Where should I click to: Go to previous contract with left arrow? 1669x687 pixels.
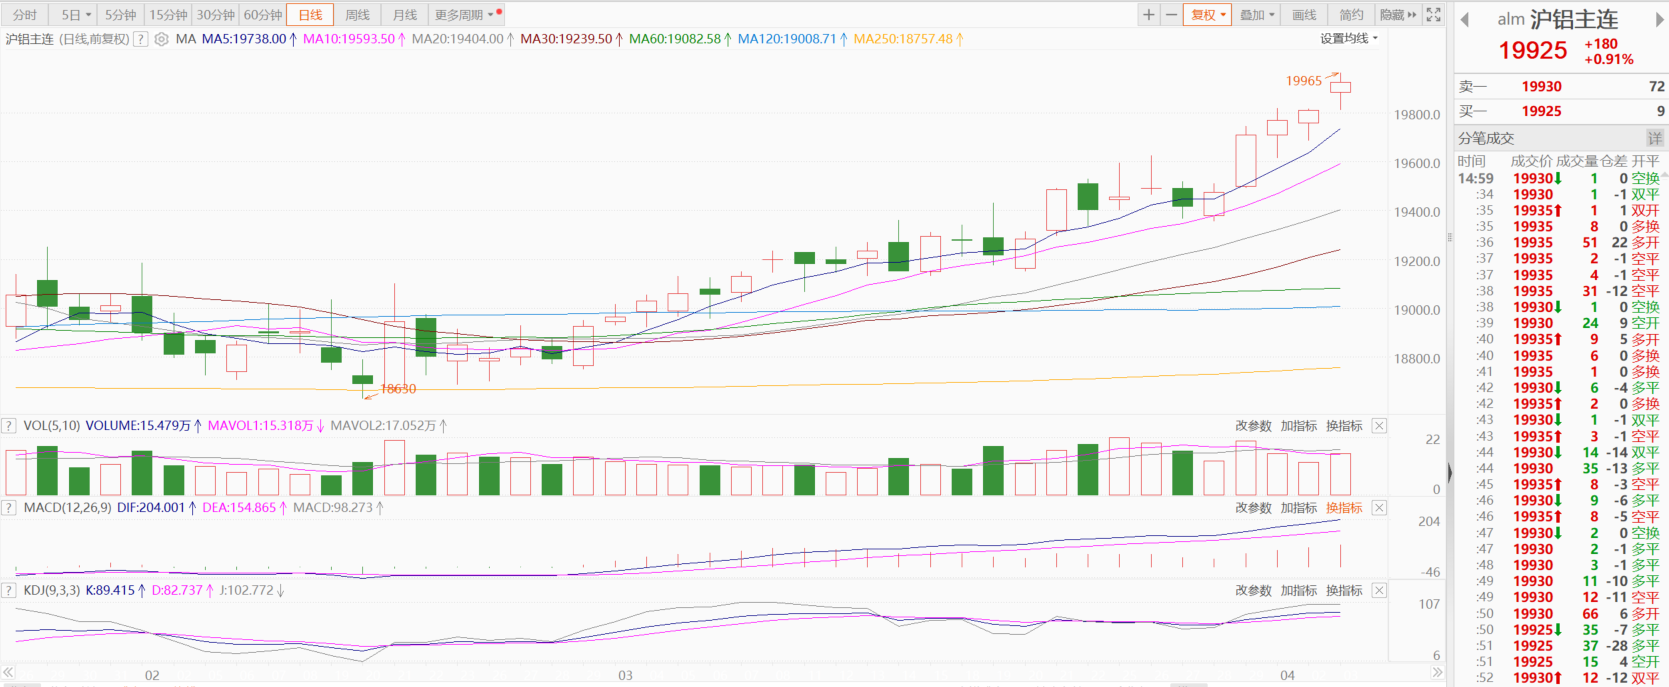(1465, 20)
